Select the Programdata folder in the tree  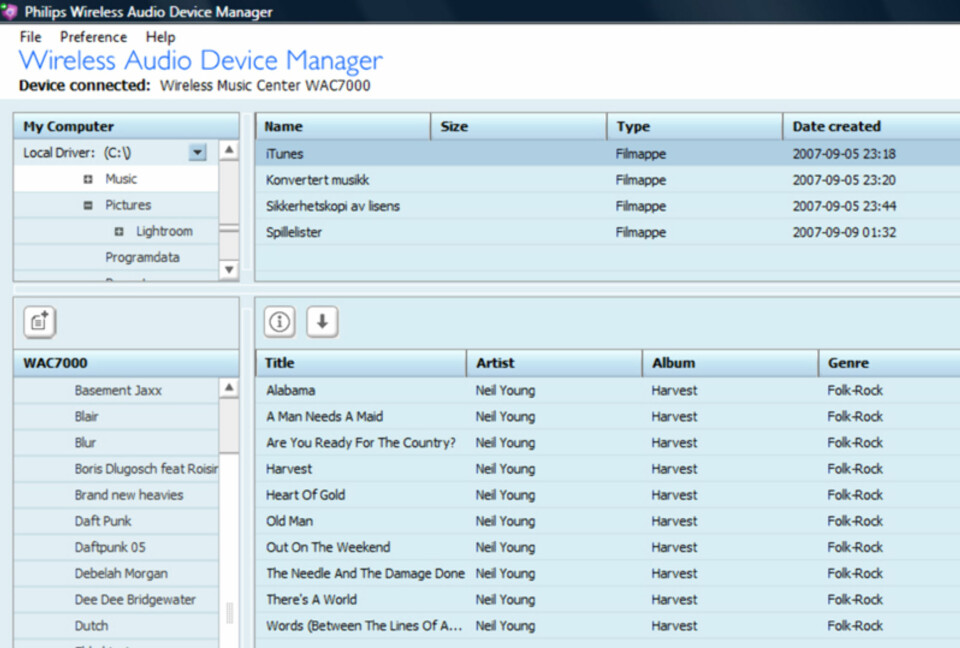coord(142,257)
